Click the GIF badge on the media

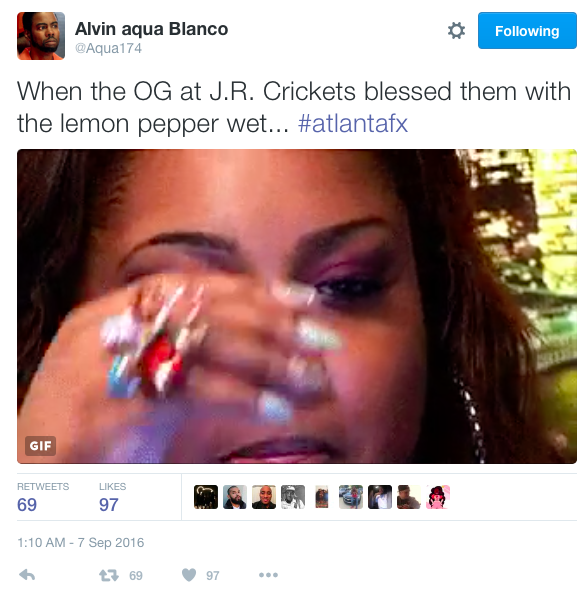point(40,445)
